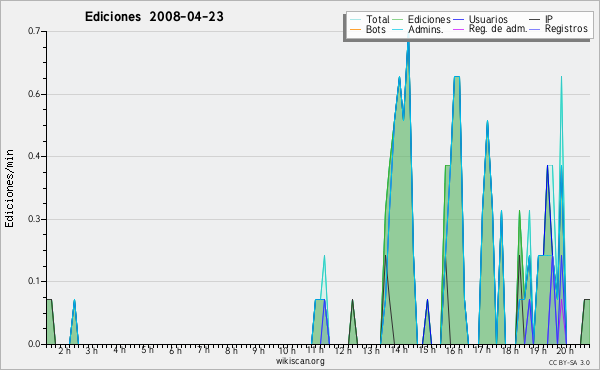
Task: Open the wikiscan.org source label
Action: click(300, 361)
